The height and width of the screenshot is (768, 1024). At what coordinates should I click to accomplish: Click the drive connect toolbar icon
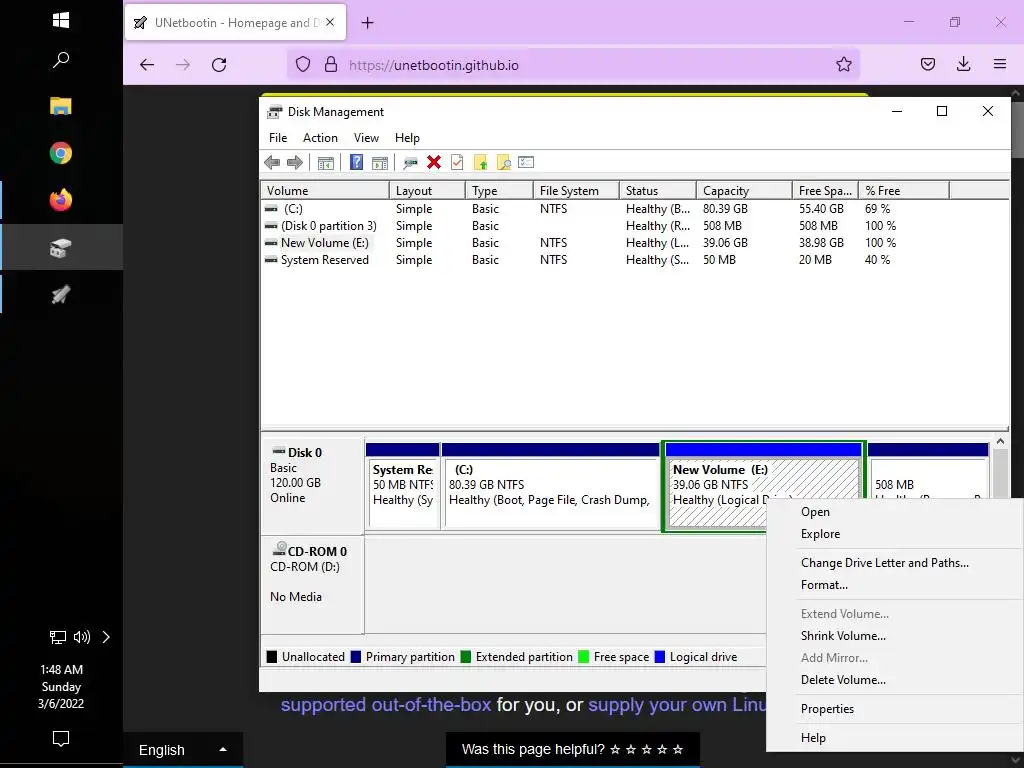tap(410, 163)
